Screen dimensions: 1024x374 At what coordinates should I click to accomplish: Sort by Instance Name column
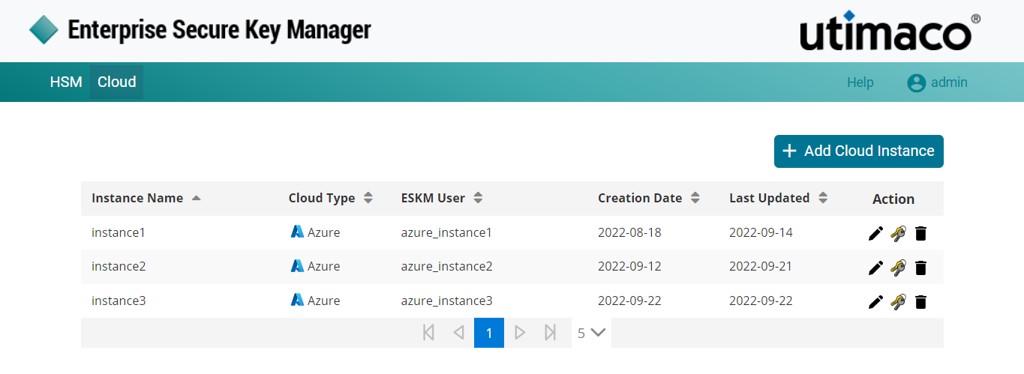click(x=146, y=198)
